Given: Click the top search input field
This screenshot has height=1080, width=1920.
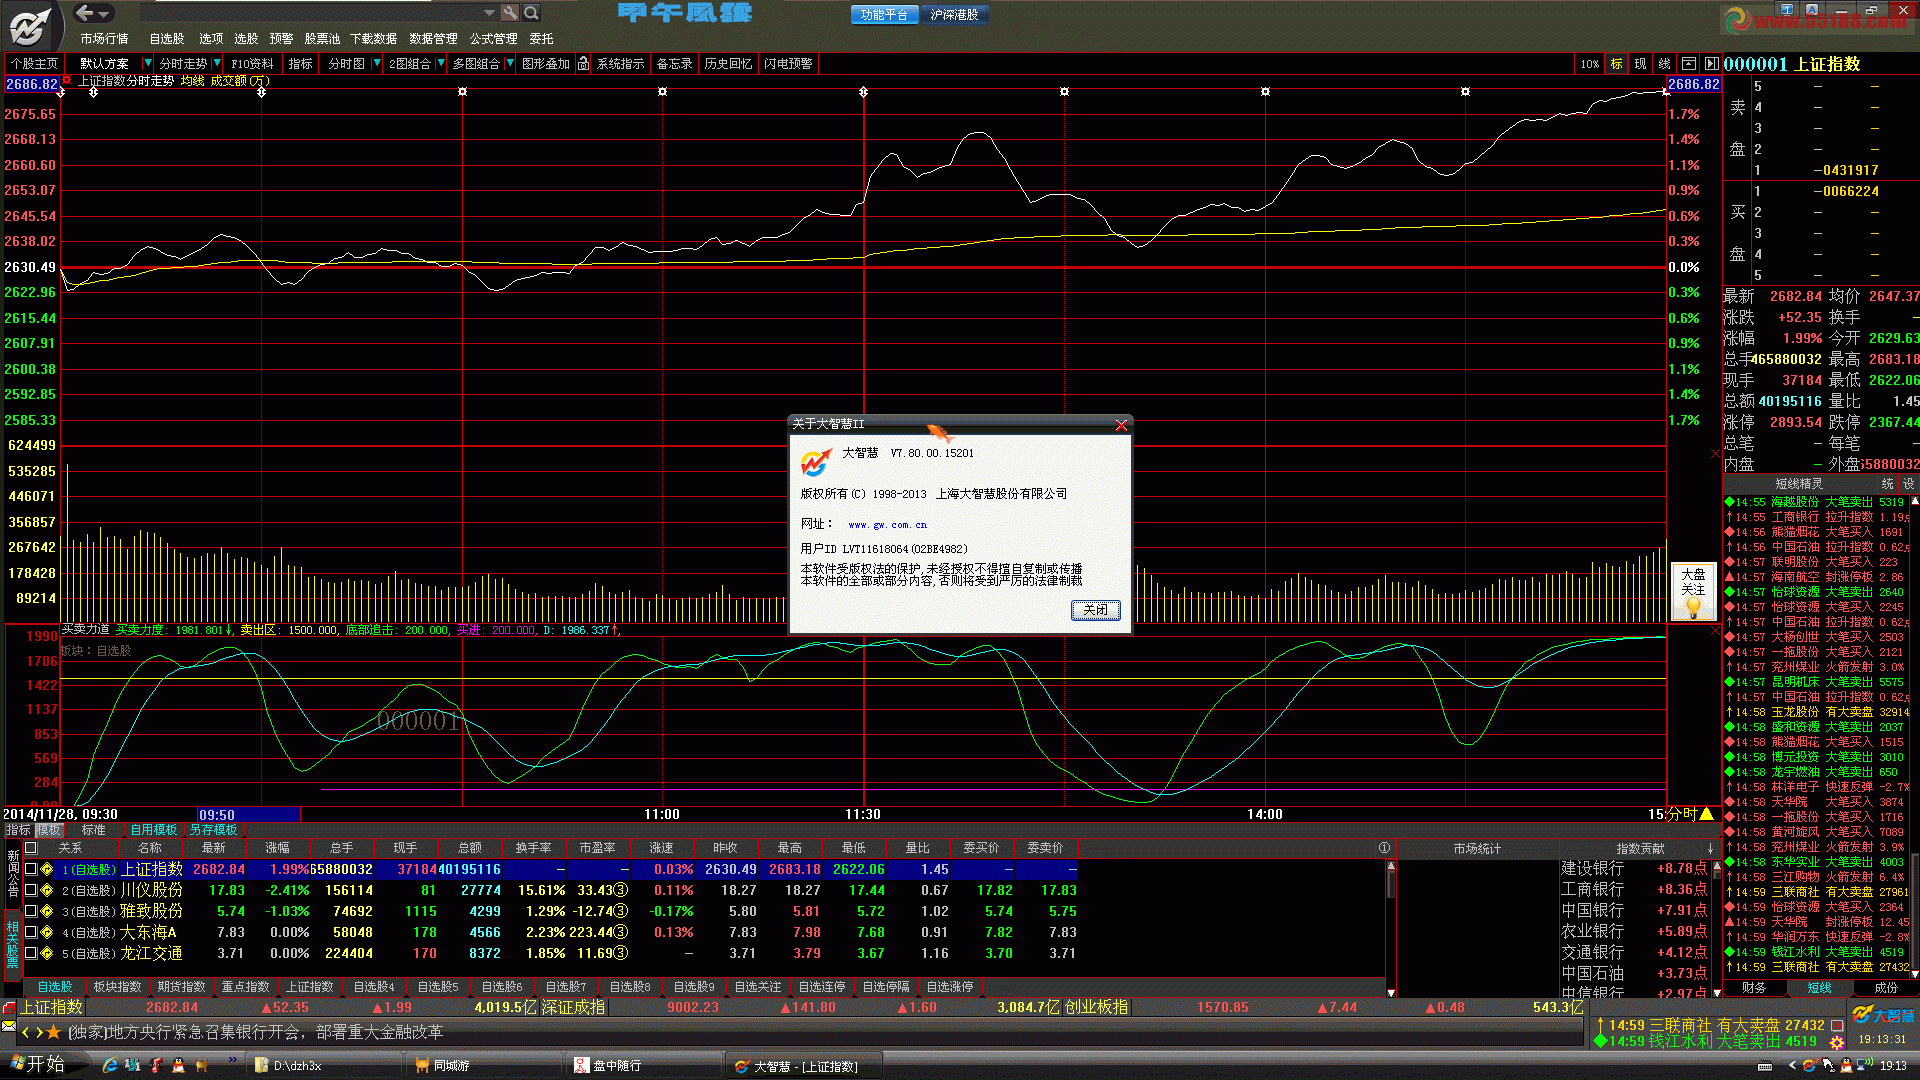Looking at the screenshot, I should click(310, 13).
